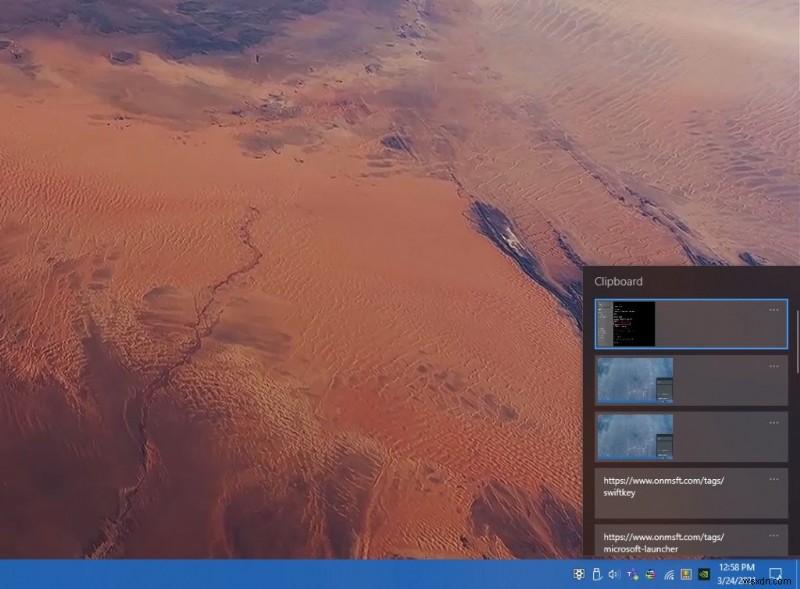Open the volume control speaker icon
The height and width of the screenshot is (589, 800).
pyautogui.click(x=613, y=573)
